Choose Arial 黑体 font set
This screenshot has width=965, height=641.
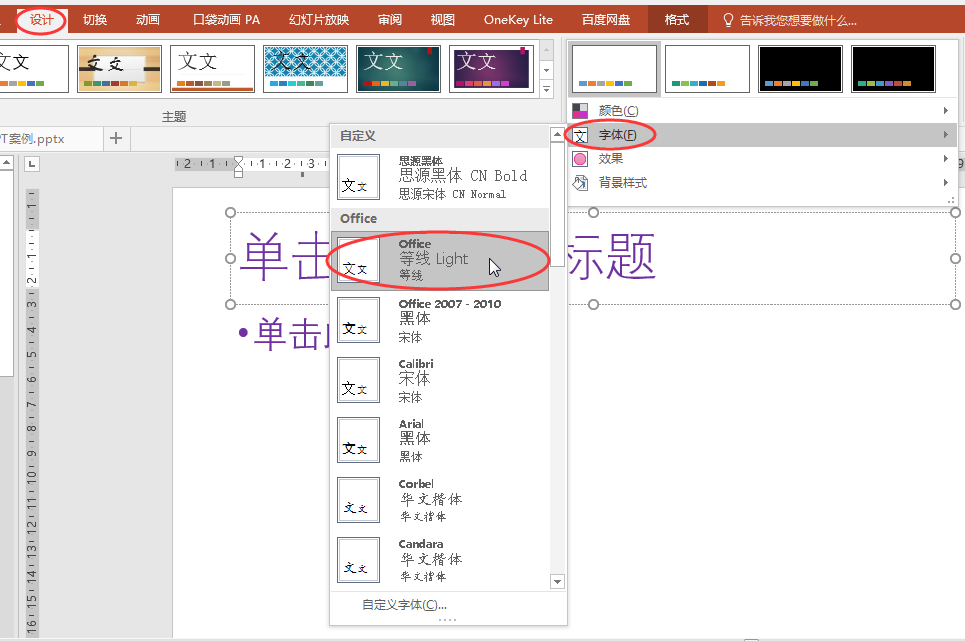(x=439, y=440)
